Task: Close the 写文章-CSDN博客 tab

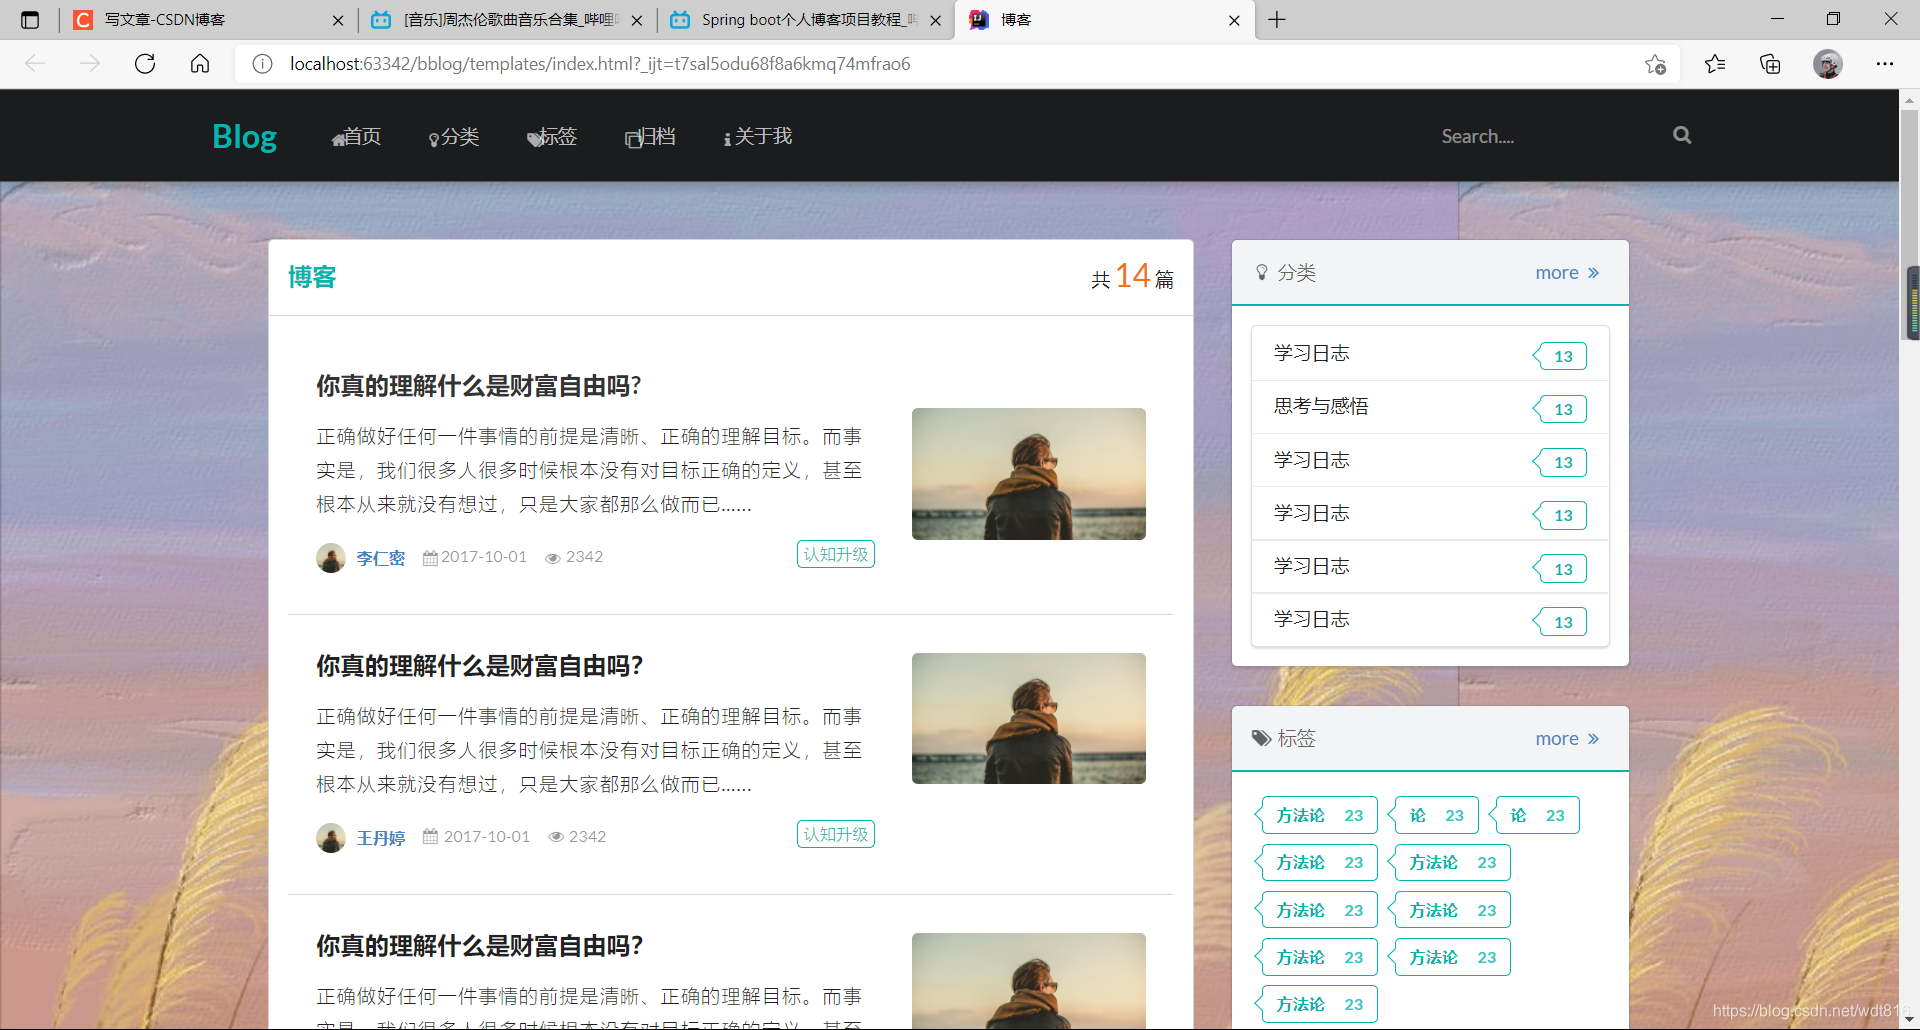Action: point(338,20)
